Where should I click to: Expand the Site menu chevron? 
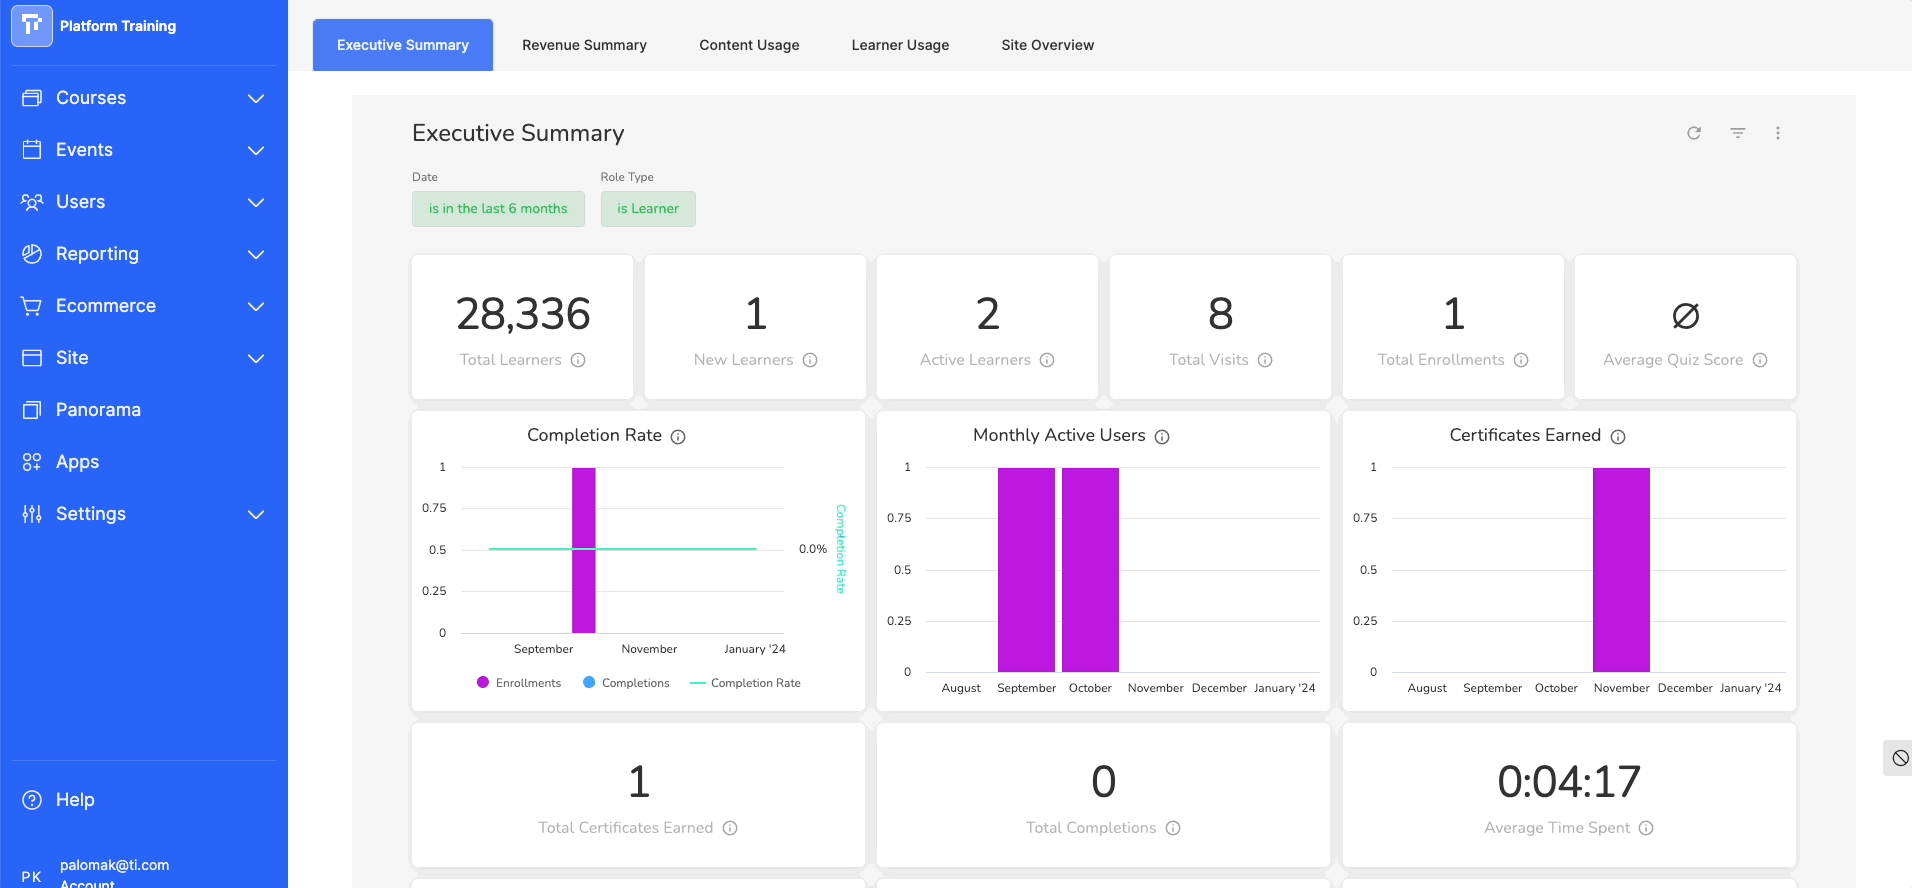point(256,358)
